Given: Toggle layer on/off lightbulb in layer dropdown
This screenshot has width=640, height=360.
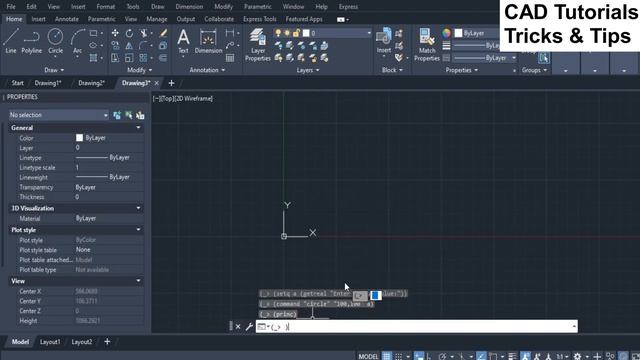Looking at the screenshot, I should pyautogui.click(x=278, y=33).
